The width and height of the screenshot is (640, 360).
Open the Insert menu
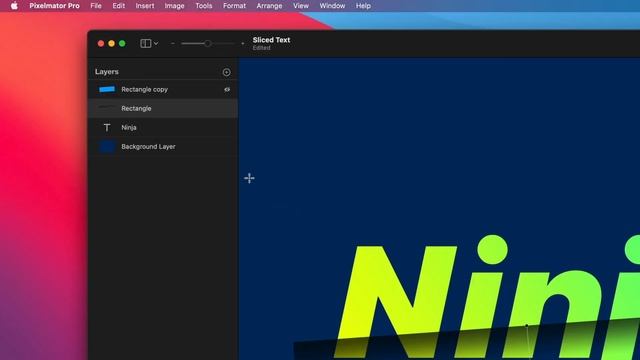click(145, 6)
